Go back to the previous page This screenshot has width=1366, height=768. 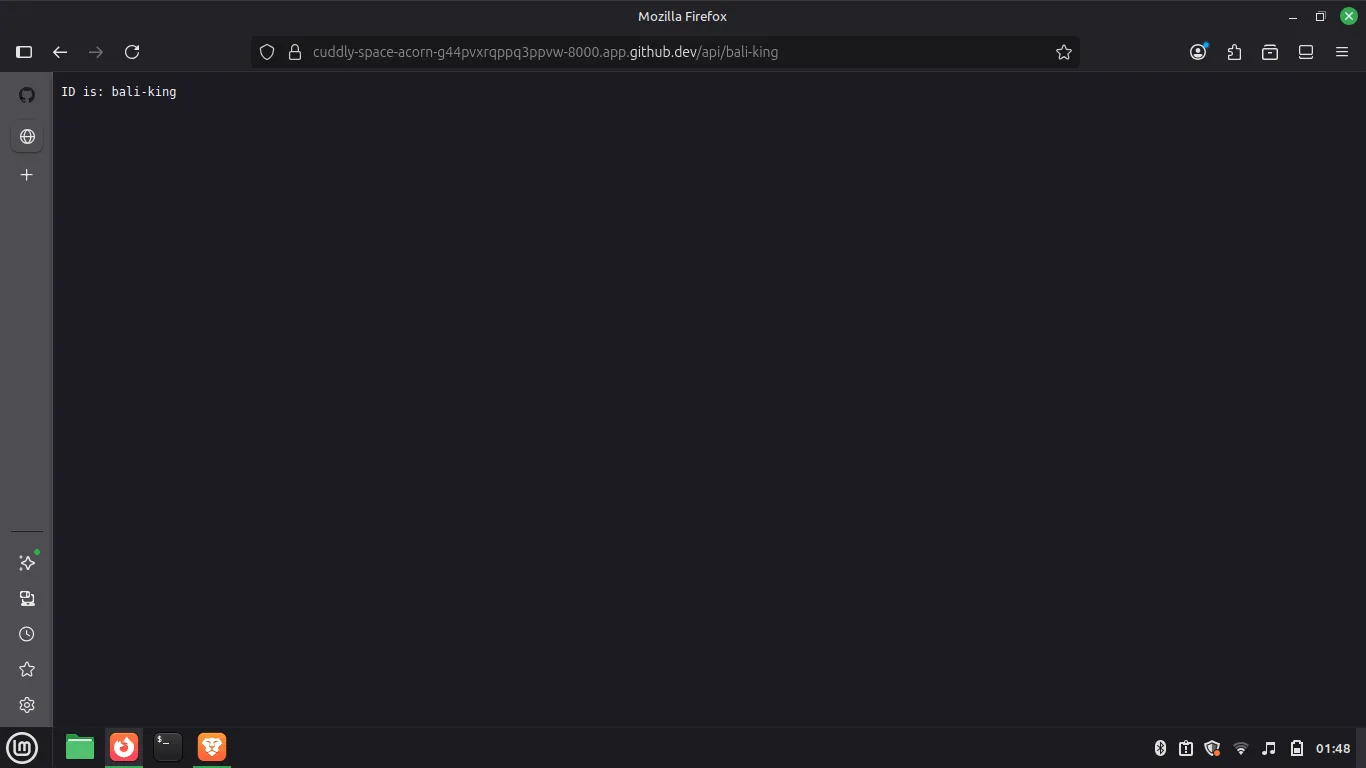(x=60, y=52)
